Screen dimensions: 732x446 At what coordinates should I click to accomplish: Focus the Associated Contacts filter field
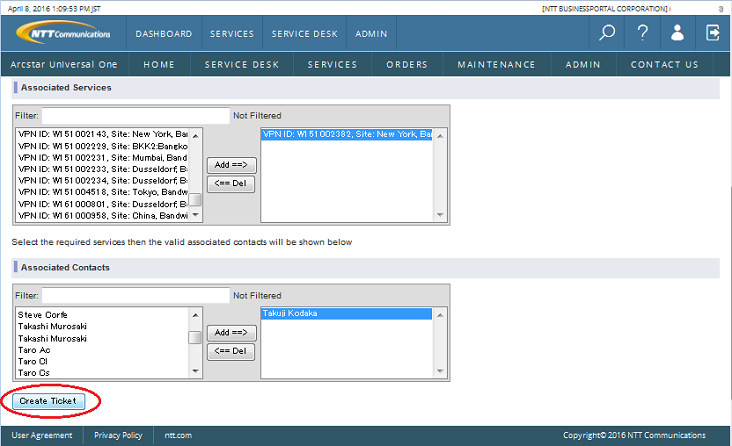pos(136,296)
